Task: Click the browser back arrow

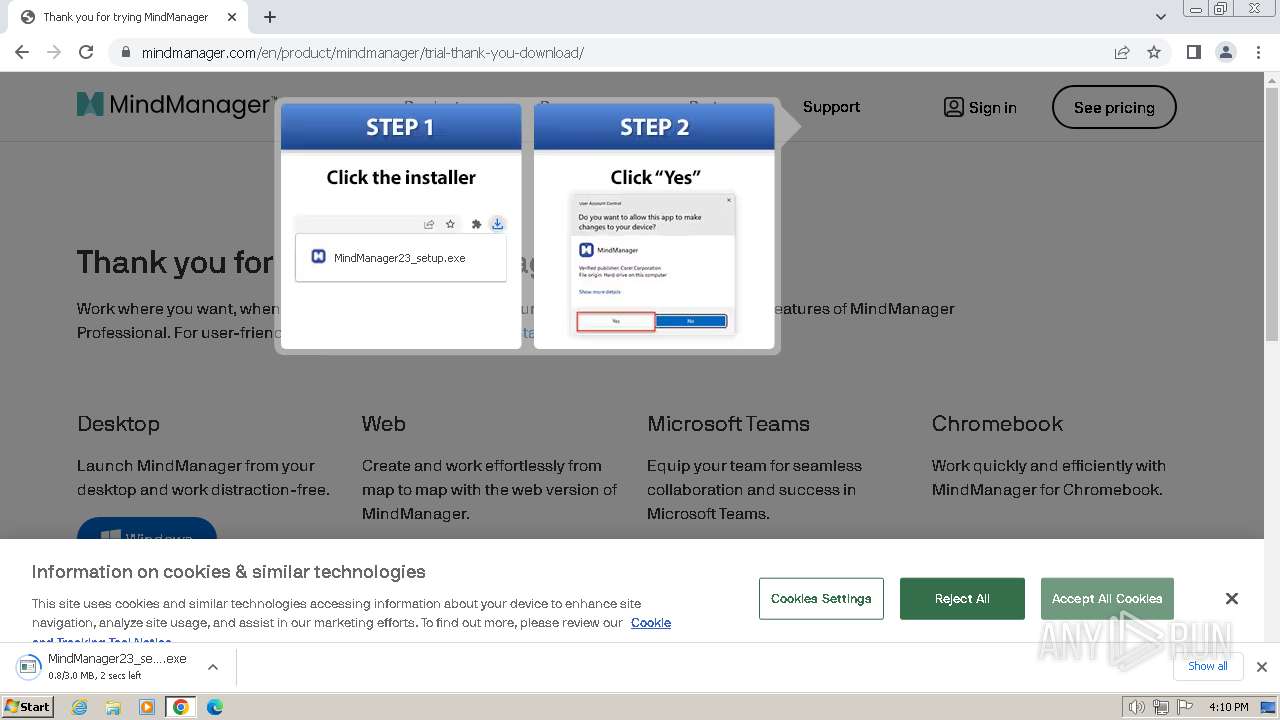Action: point(22,52)
